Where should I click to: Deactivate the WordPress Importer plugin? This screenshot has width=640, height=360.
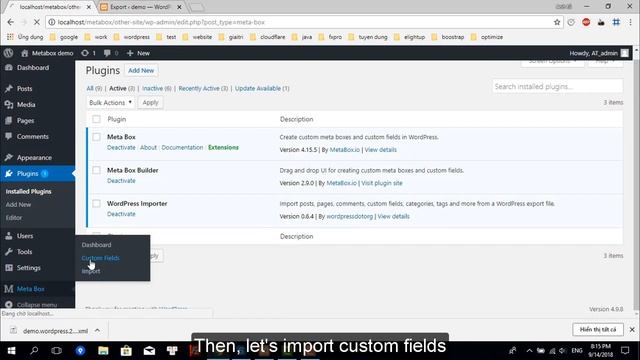(121, 214)
